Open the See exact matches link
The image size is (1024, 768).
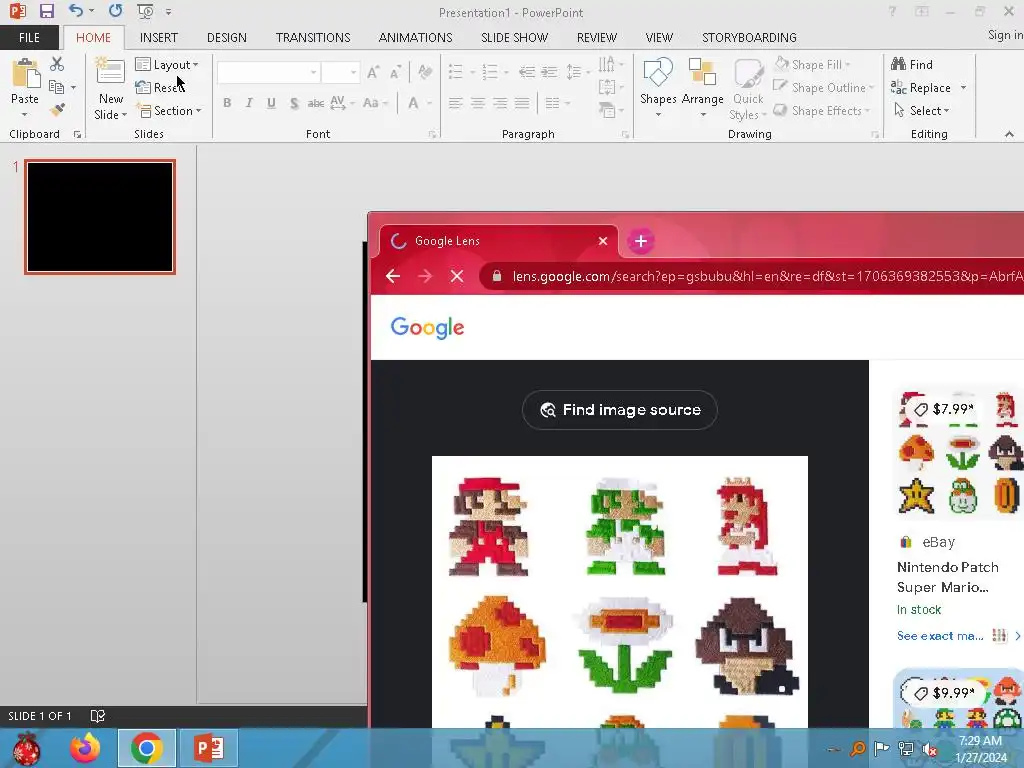tap(940, 636)
